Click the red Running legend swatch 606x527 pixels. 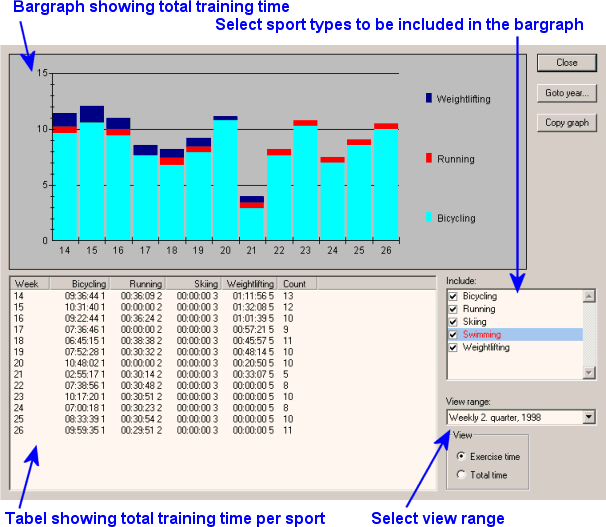(x=429, y=158)
